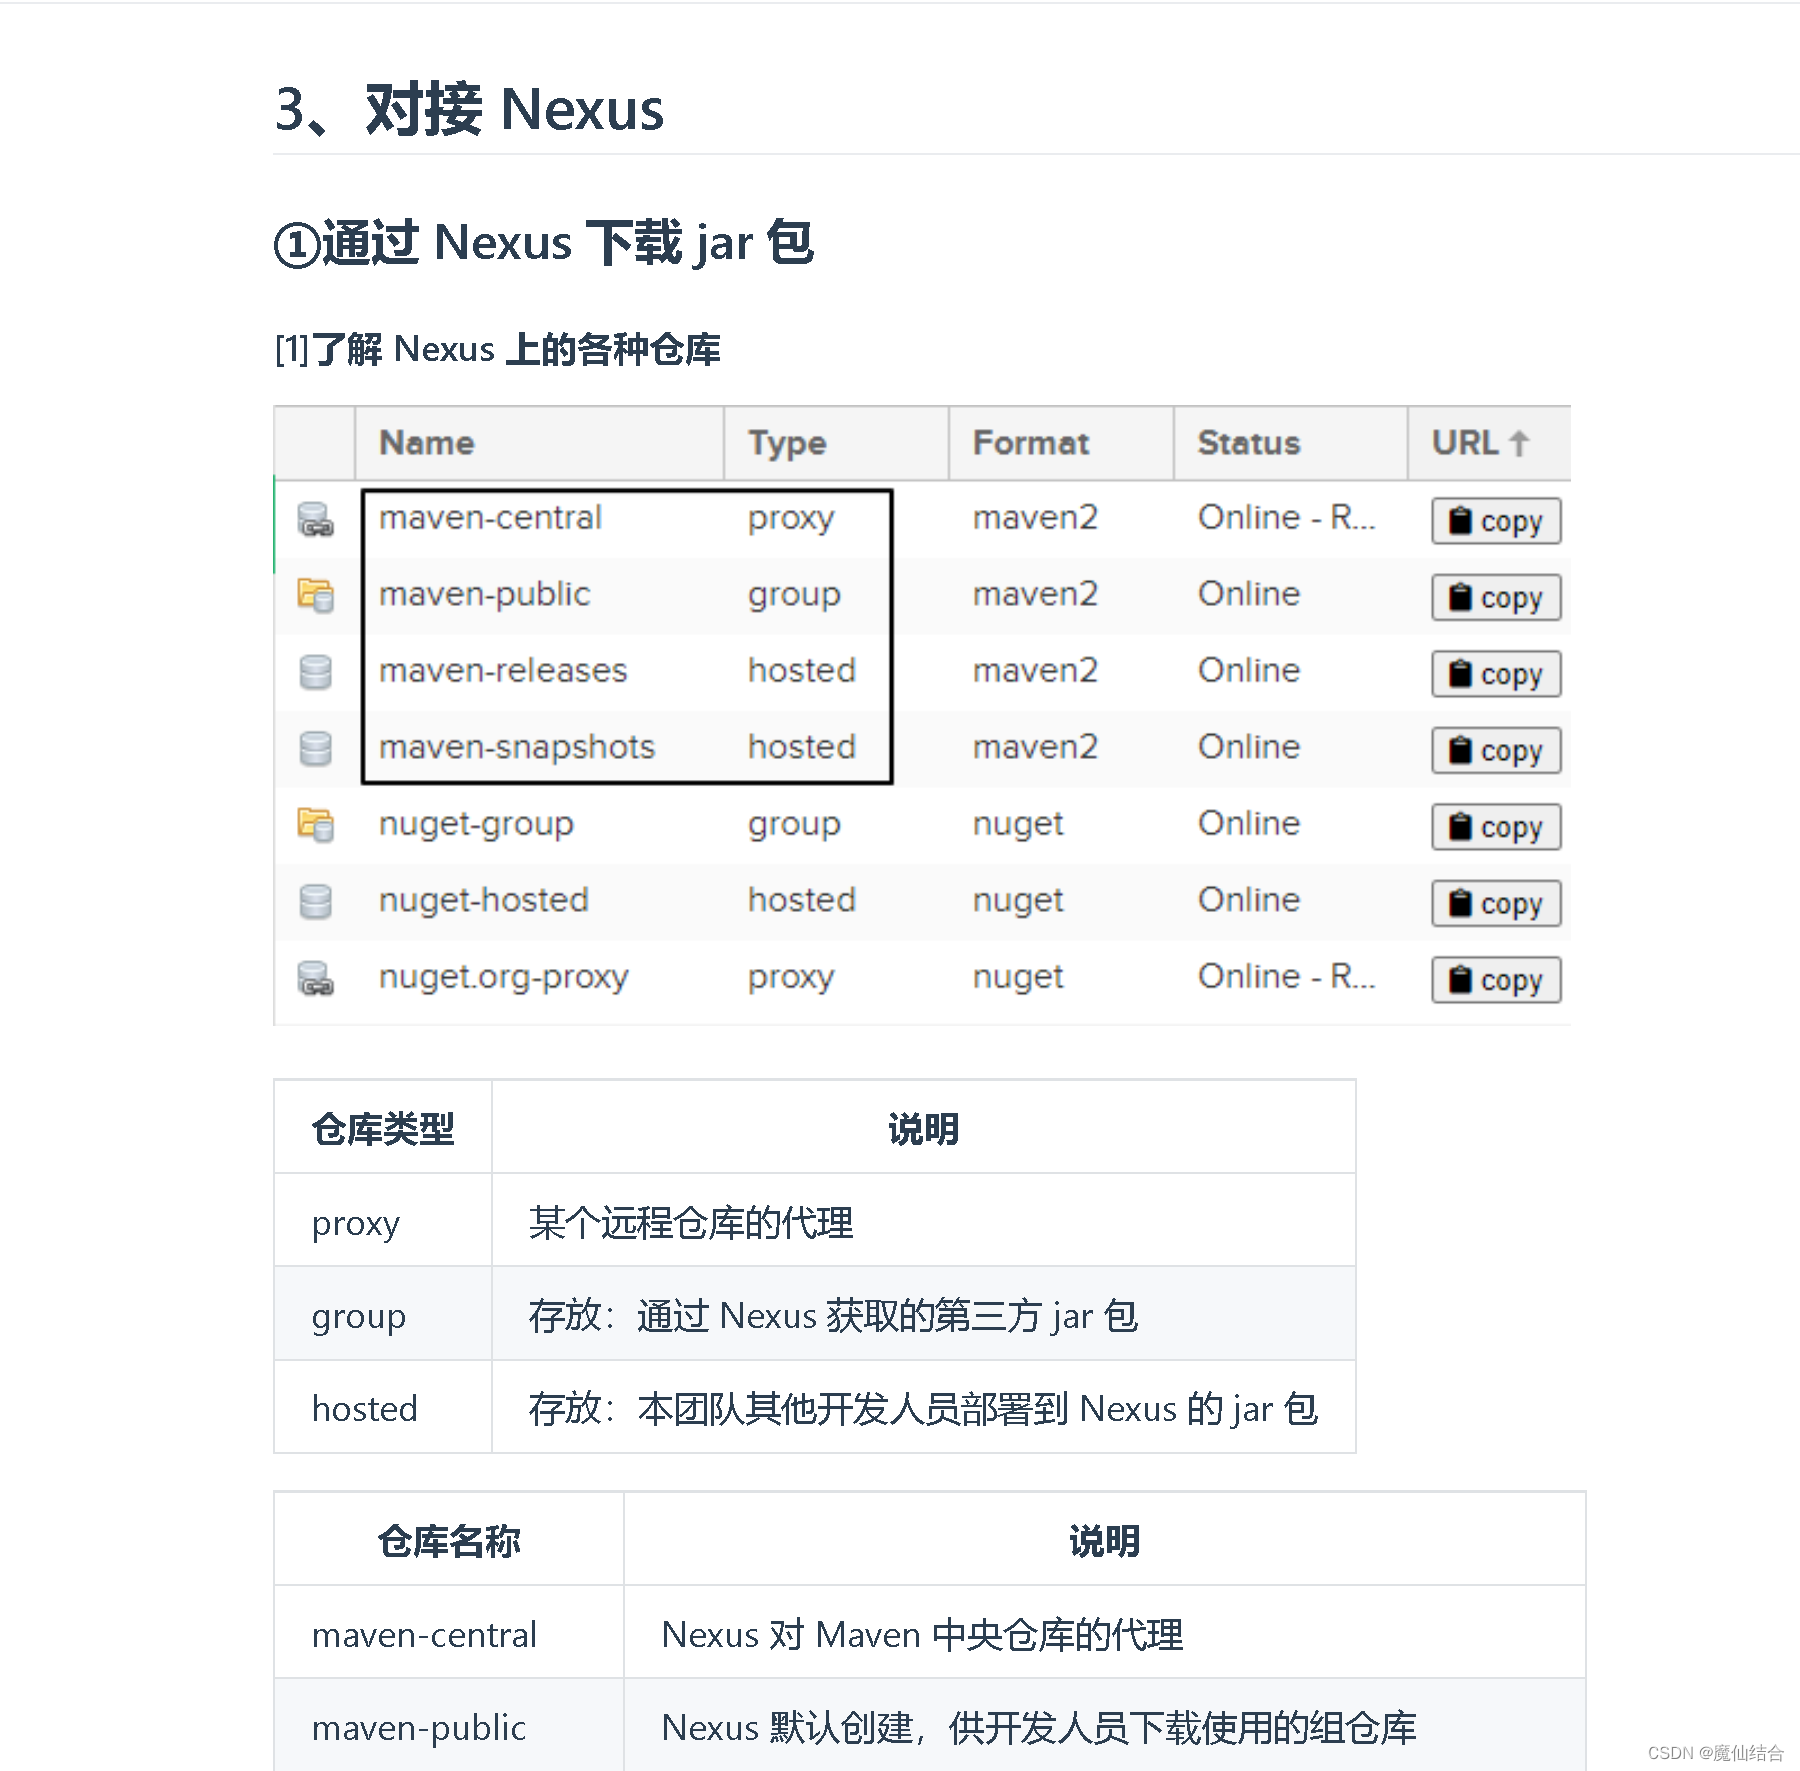Click the proxy type of maven-central row

click(x=791, y=519)
